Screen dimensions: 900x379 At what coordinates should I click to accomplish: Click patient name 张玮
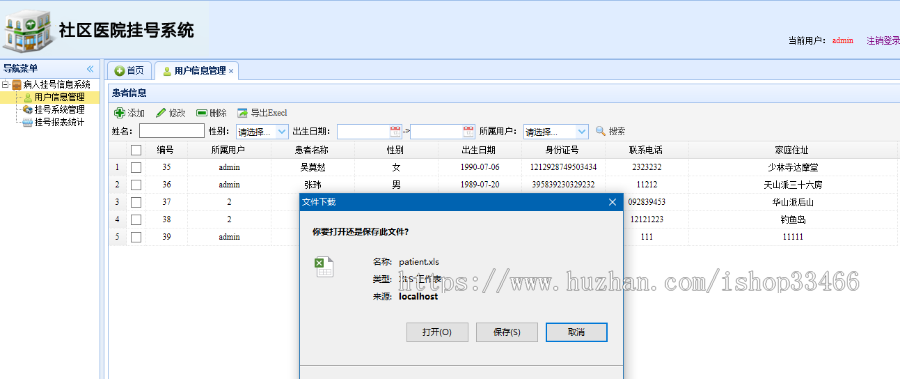(x=313, y=185)
